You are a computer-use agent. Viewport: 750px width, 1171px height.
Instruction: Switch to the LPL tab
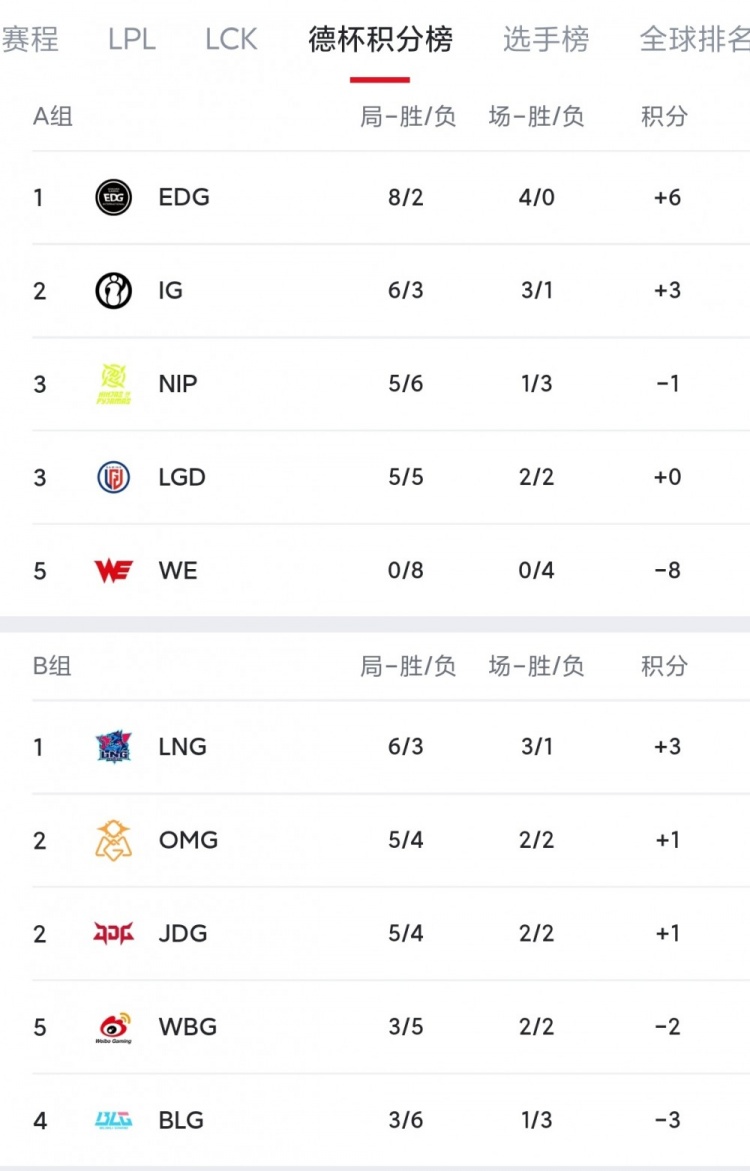pyautogui.click(x=132, y=40)
